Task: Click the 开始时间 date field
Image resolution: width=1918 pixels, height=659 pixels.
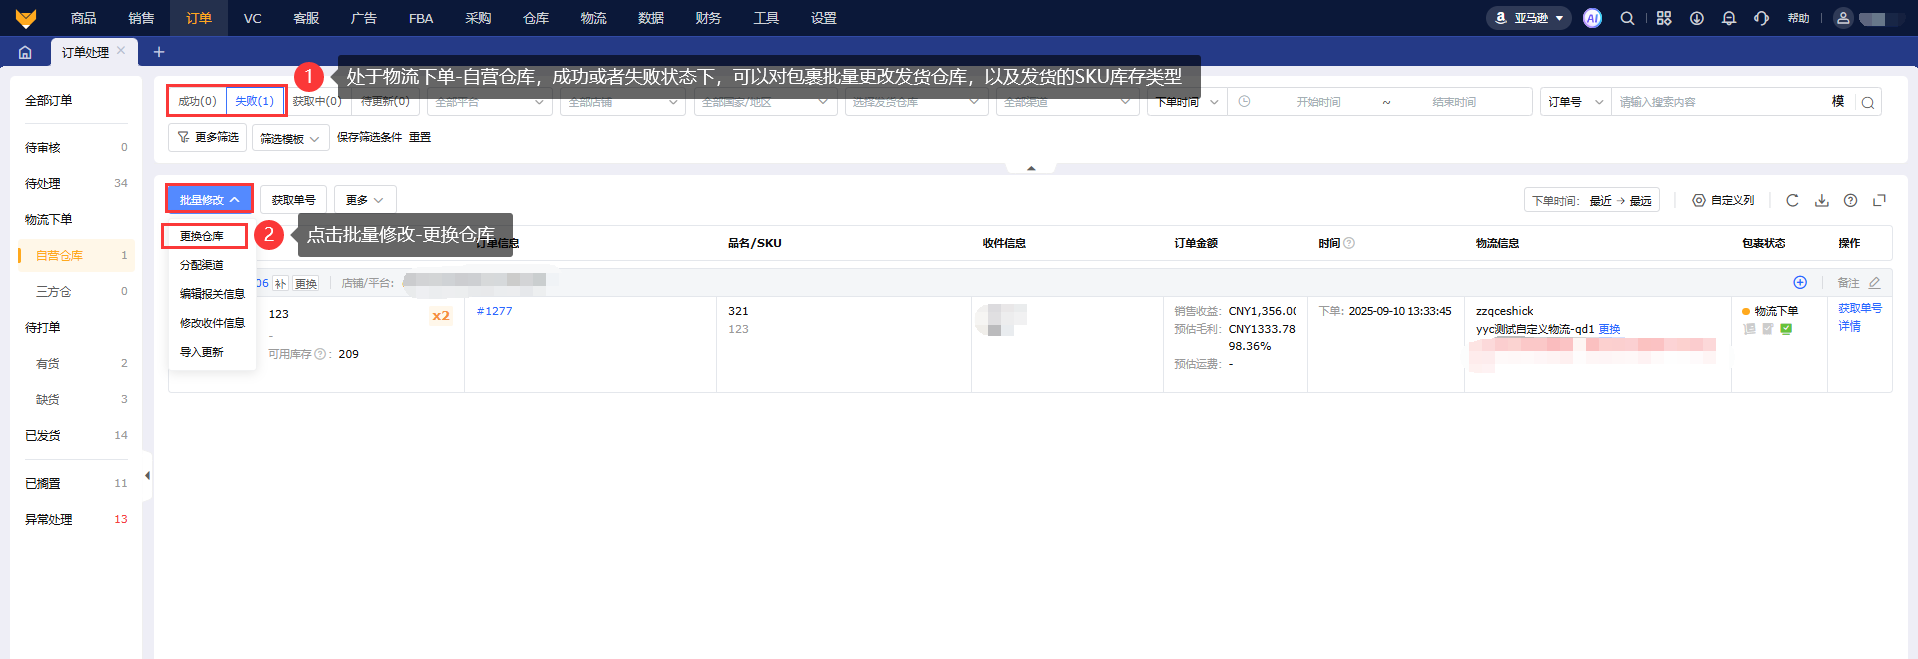Action: (1318, 102)
